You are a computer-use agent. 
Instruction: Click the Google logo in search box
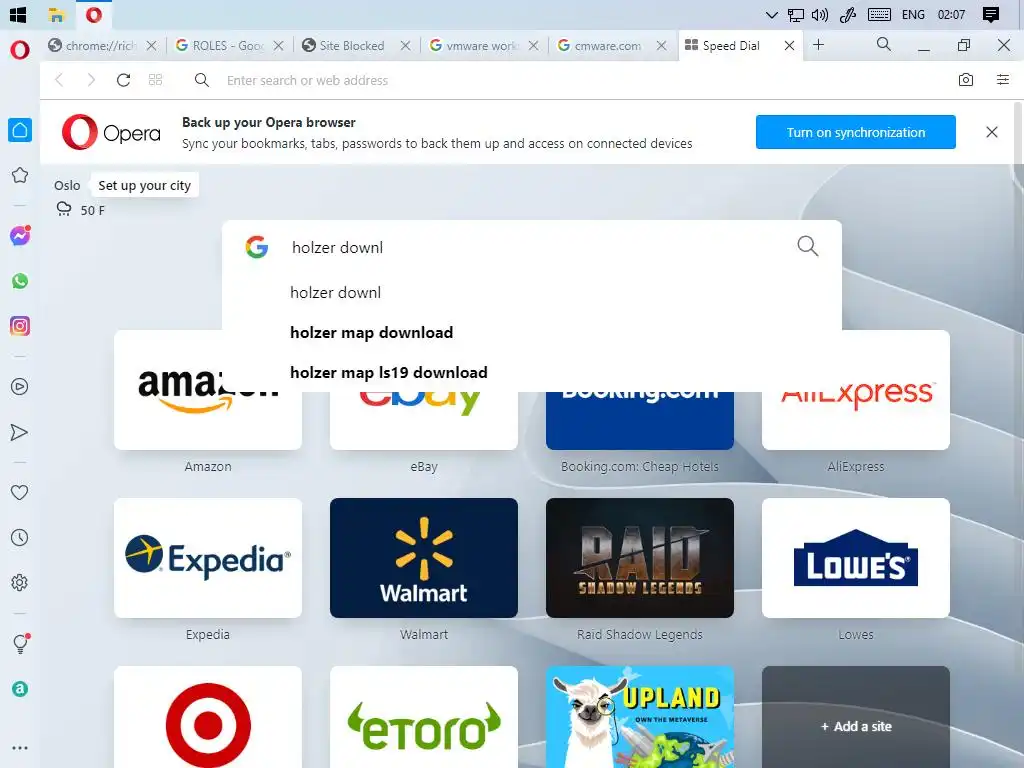point(257,247)
